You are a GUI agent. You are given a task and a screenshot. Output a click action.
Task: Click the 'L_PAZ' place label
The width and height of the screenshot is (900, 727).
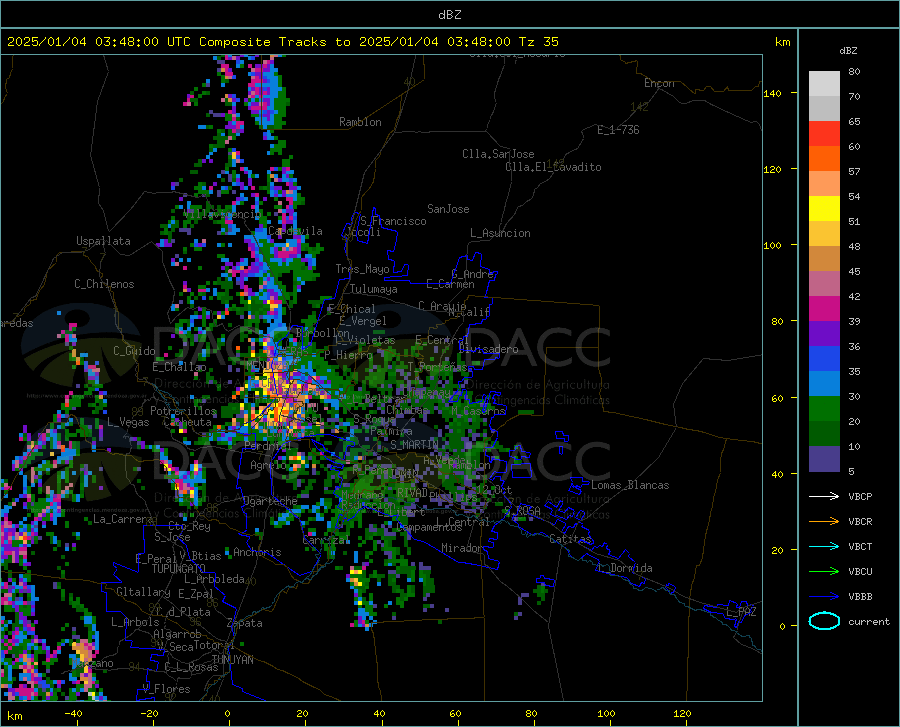[741, 612]
